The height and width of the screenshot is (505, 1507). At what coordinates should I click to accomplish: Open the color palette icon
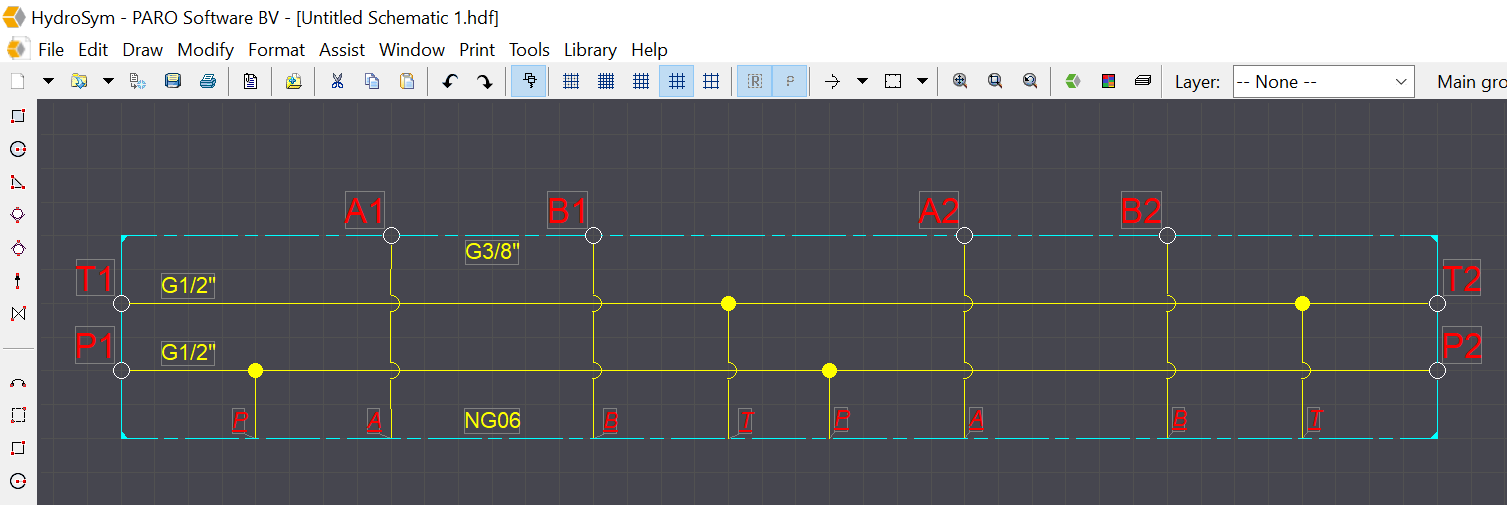pos(1108,82)
